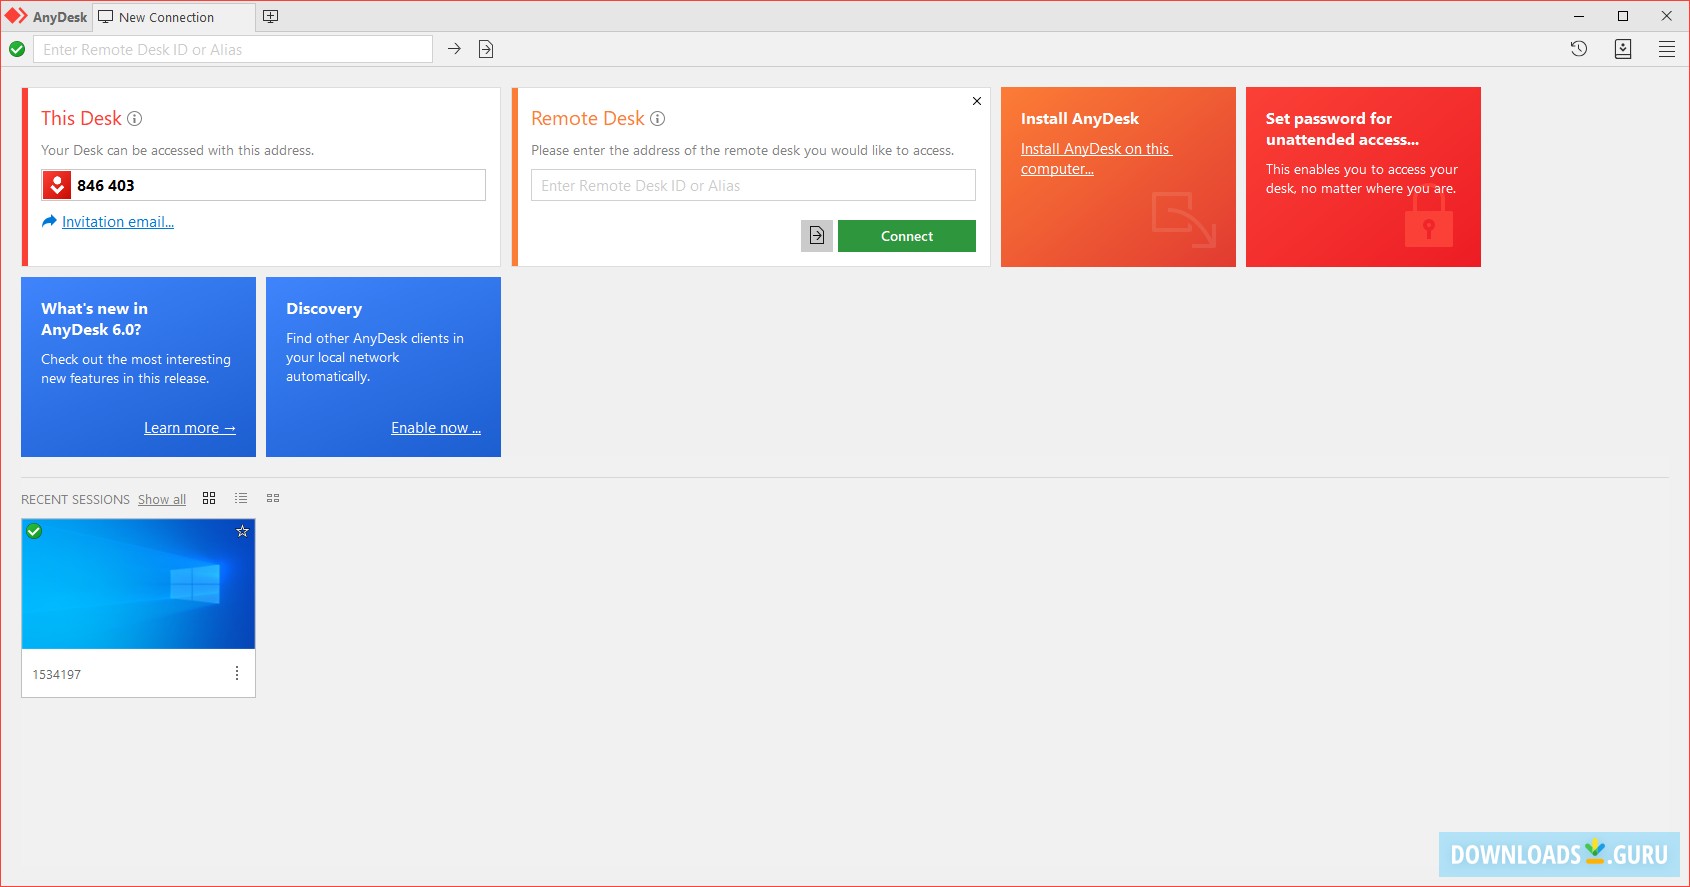Open options menu for session 1534197
This screenshot has width=1690, height=887.
[x=237, y=673]
